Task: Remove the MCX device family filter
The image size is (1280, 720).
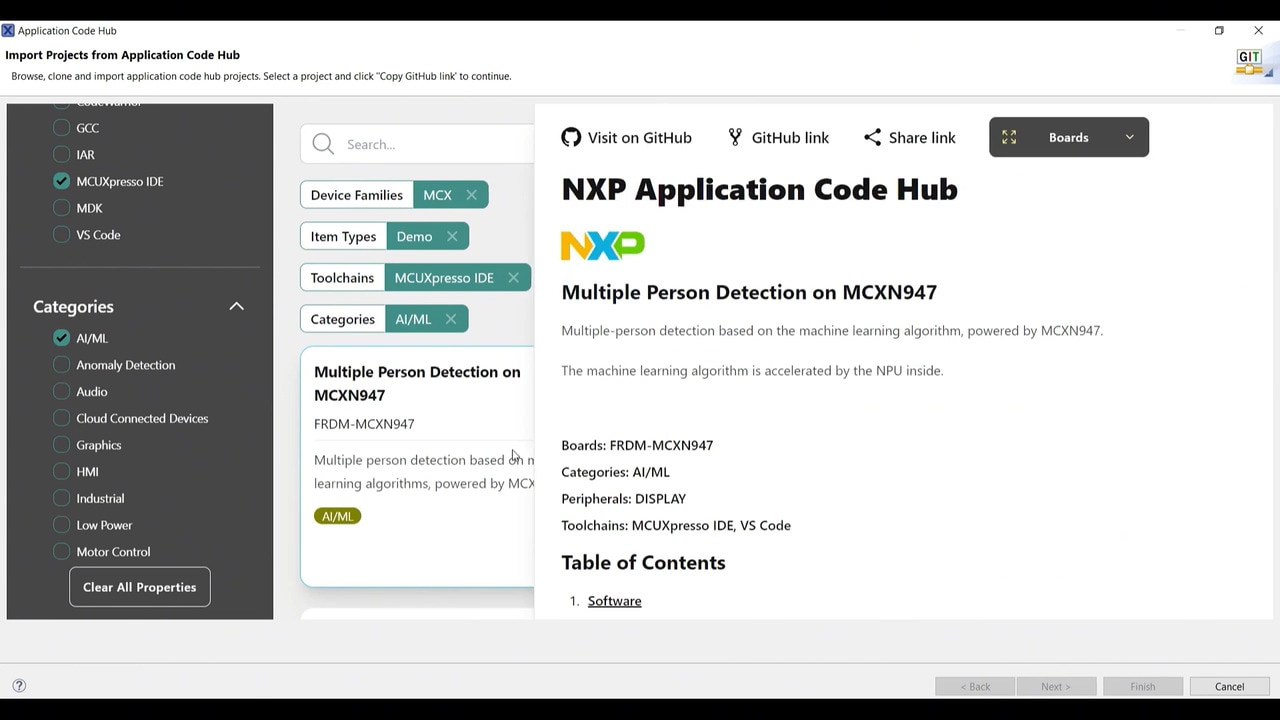Action: [x=471, y=195]
